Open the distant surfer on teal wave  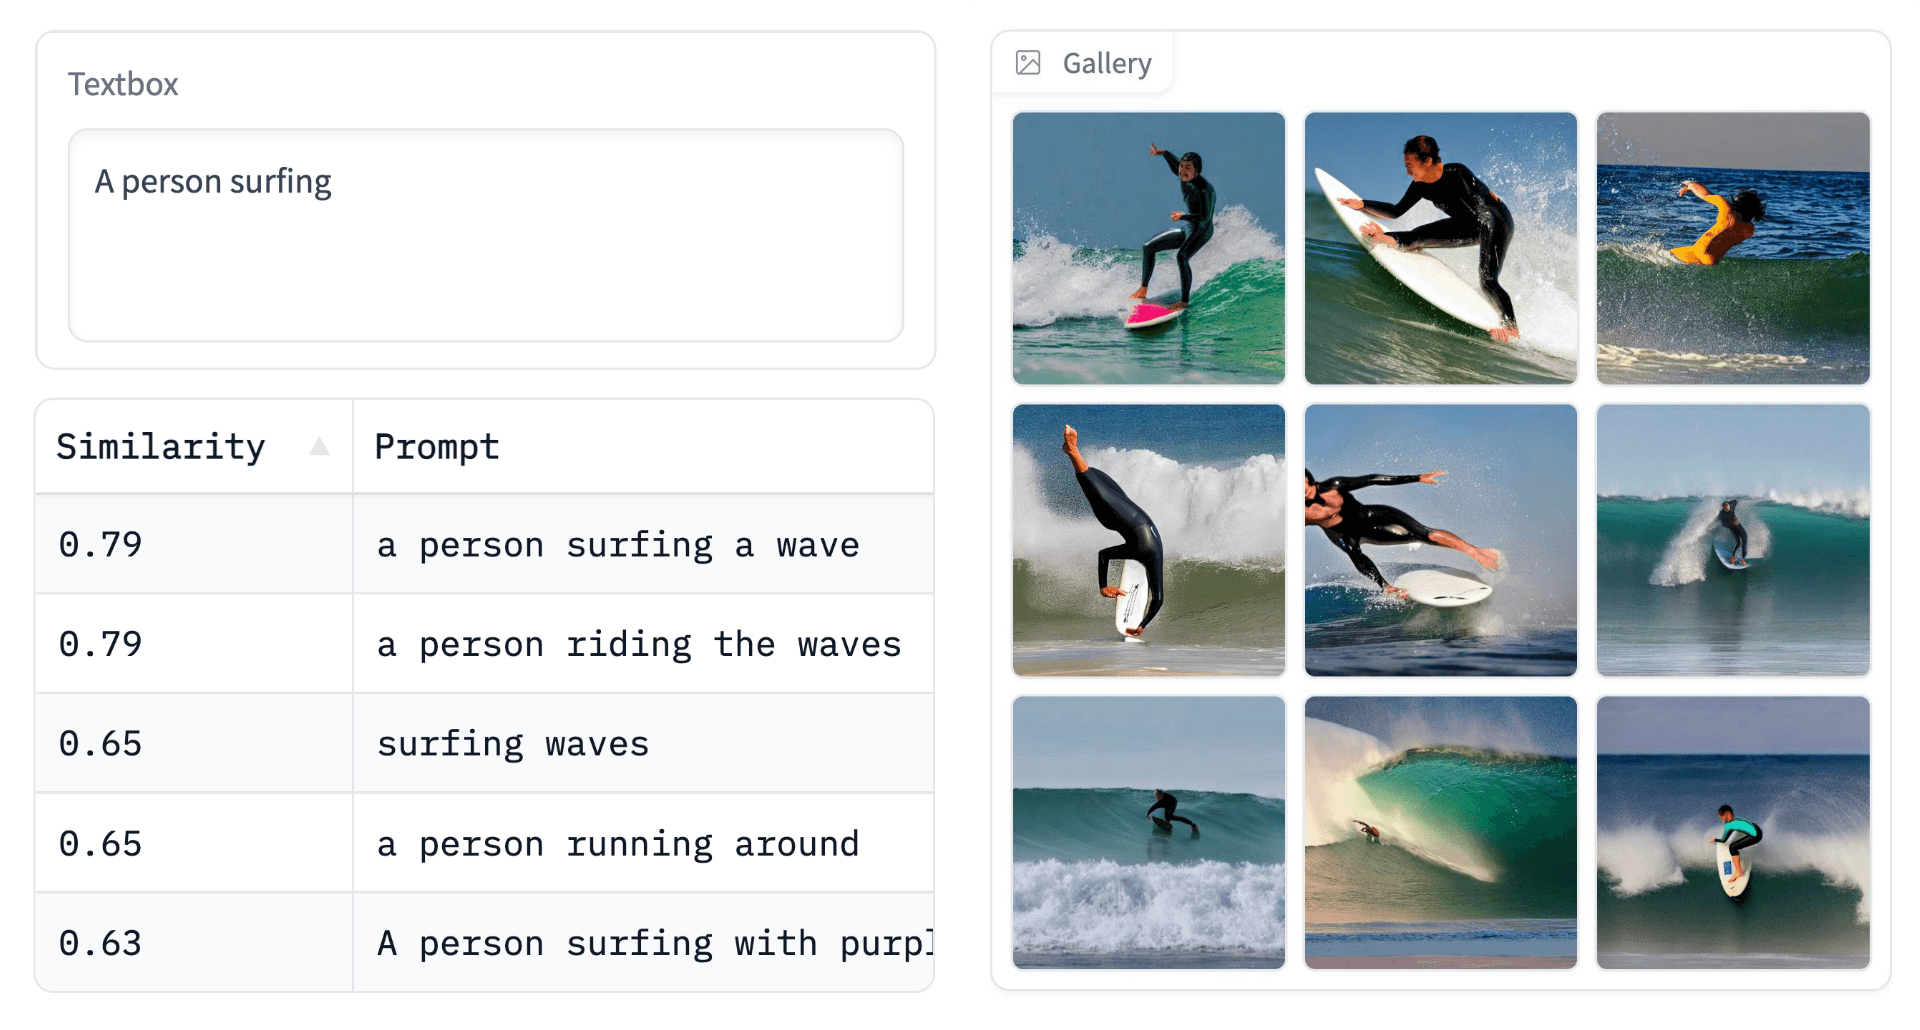click(1733, 540)
